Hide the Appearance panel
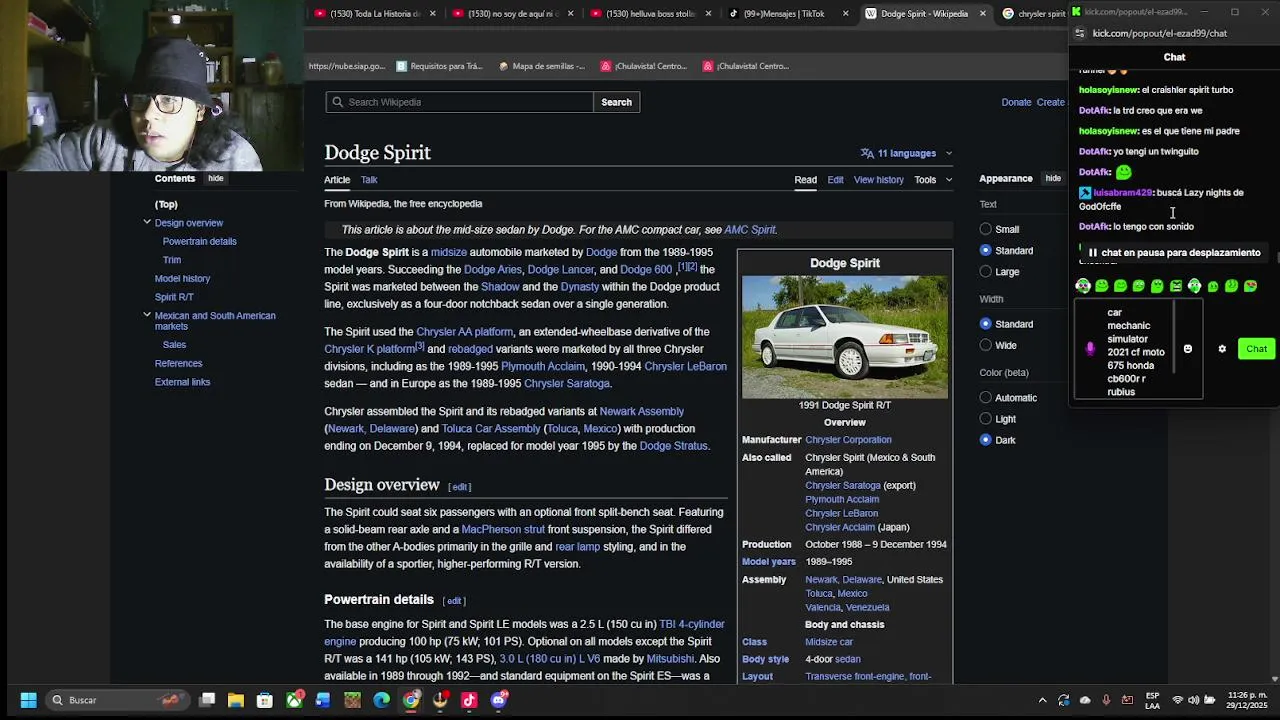 click(1053, 178)
